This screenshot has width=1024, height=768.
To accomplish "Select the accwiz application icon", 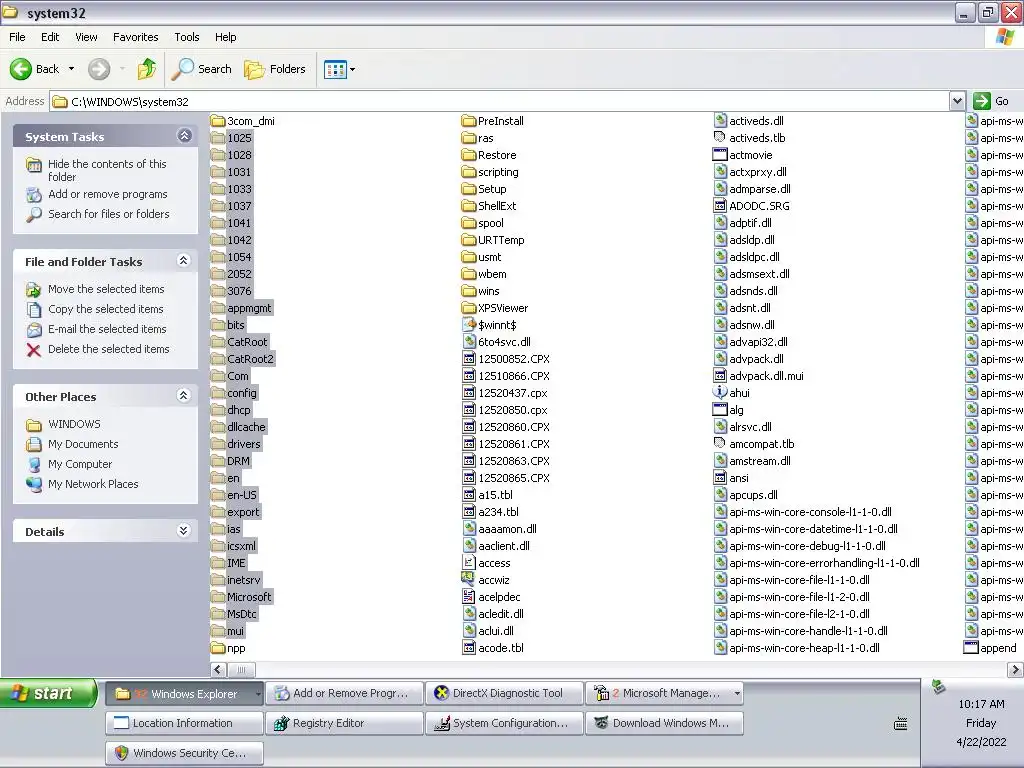I will [x=468, y=579].
